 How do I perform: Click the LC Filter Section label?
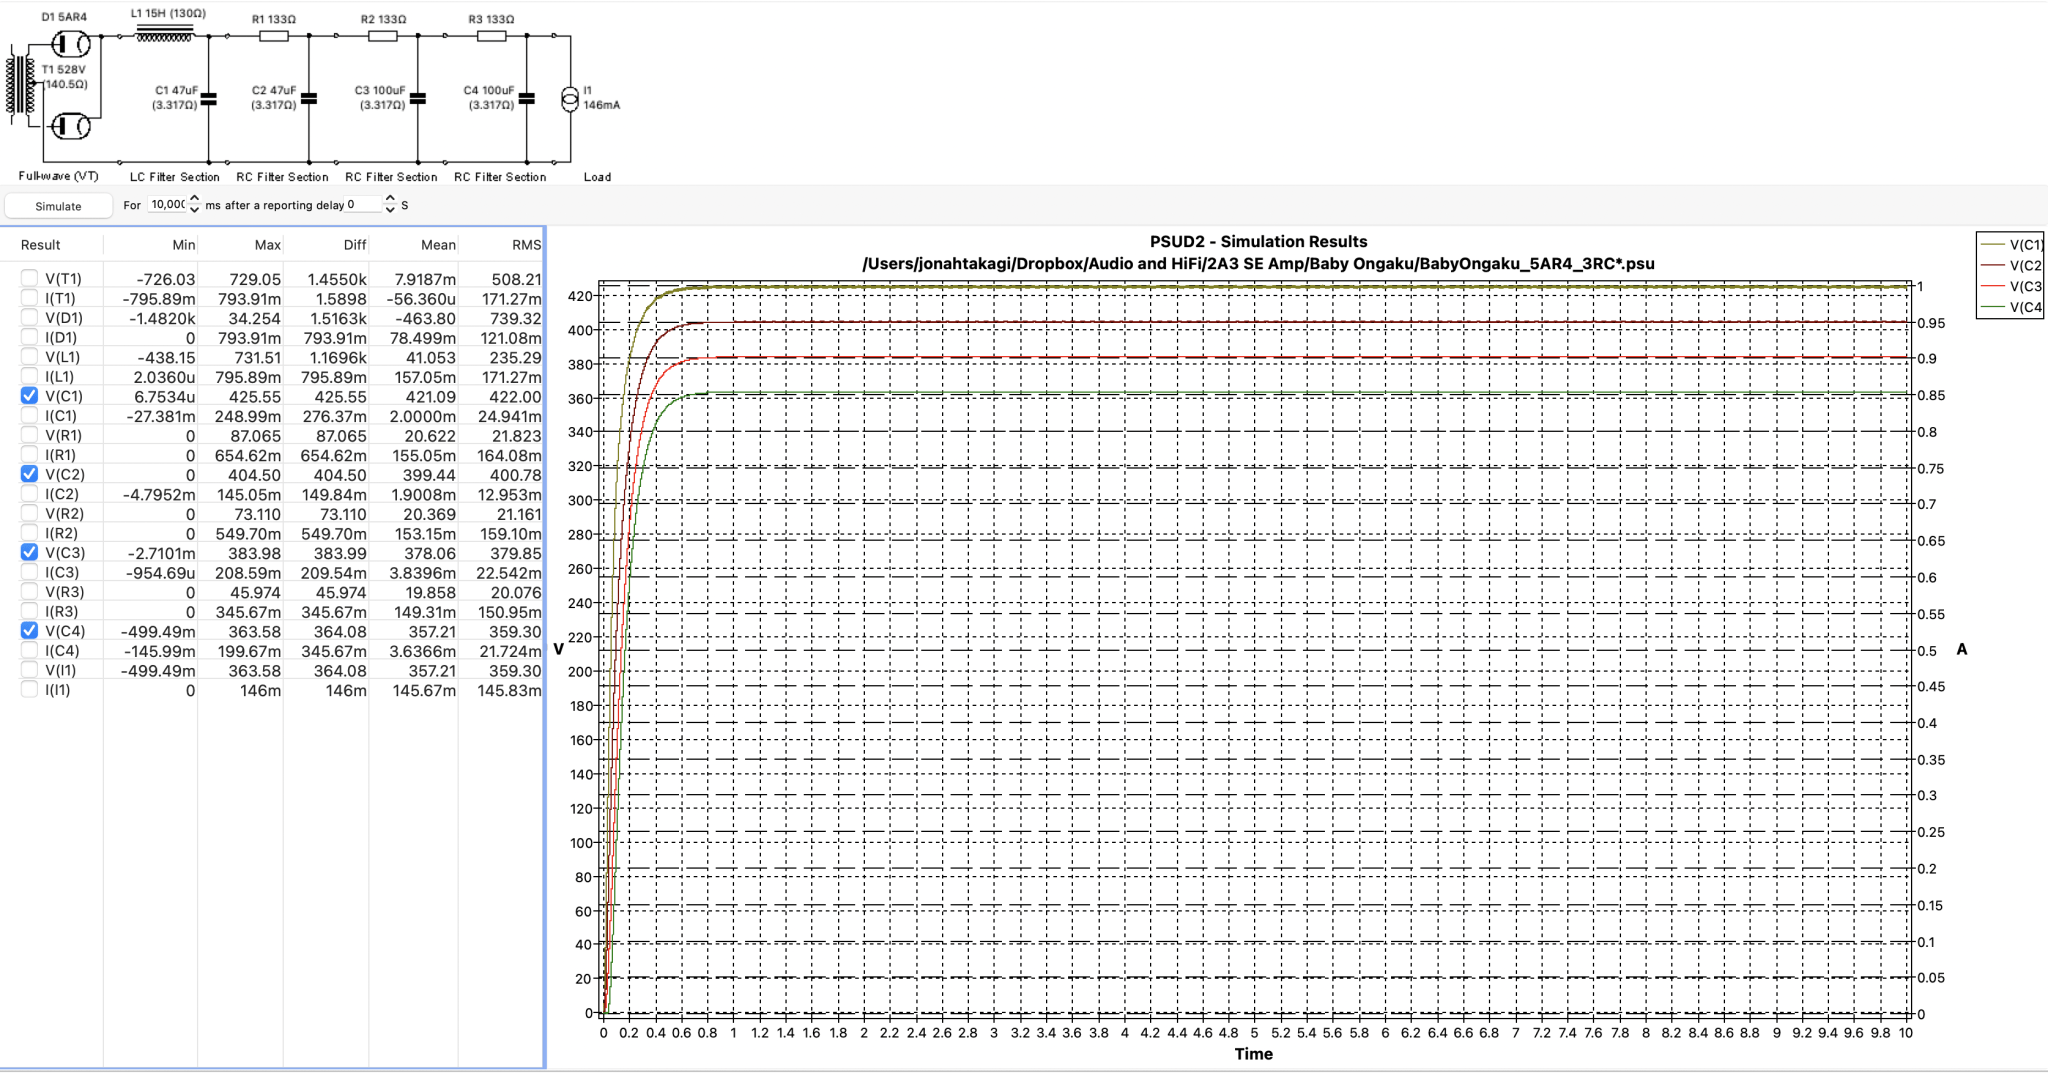(174, 177)
